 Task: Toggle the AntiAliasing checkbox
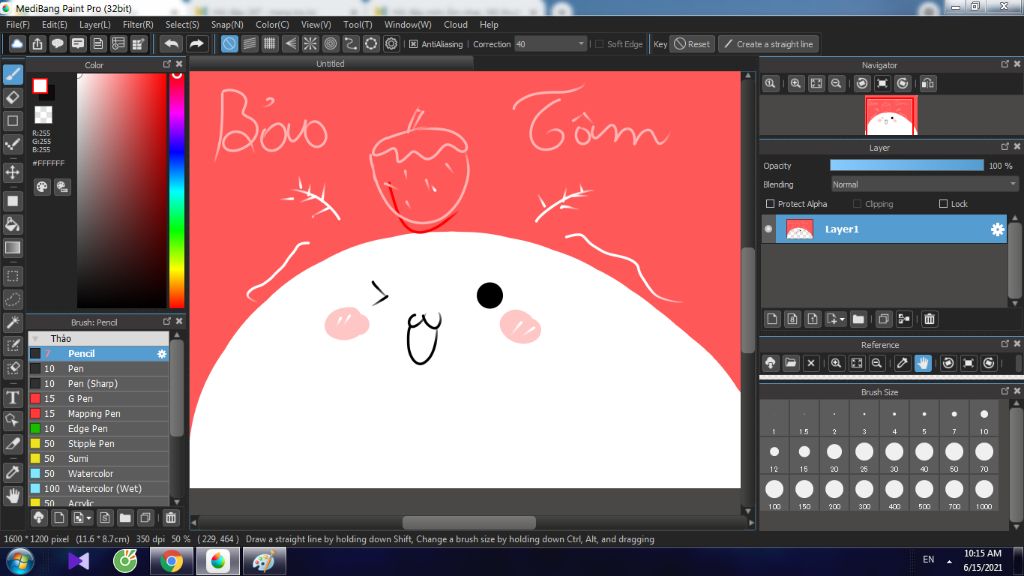pos(413,44)
